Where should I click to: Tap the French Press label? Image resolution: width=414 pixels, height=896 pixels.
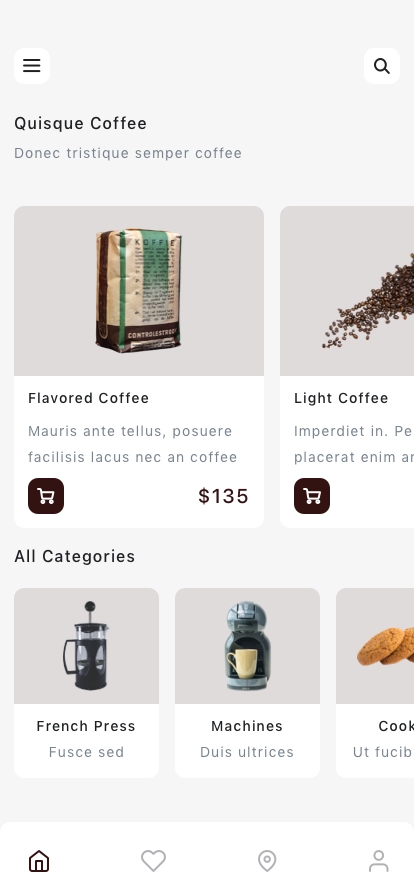coord(86,726)
